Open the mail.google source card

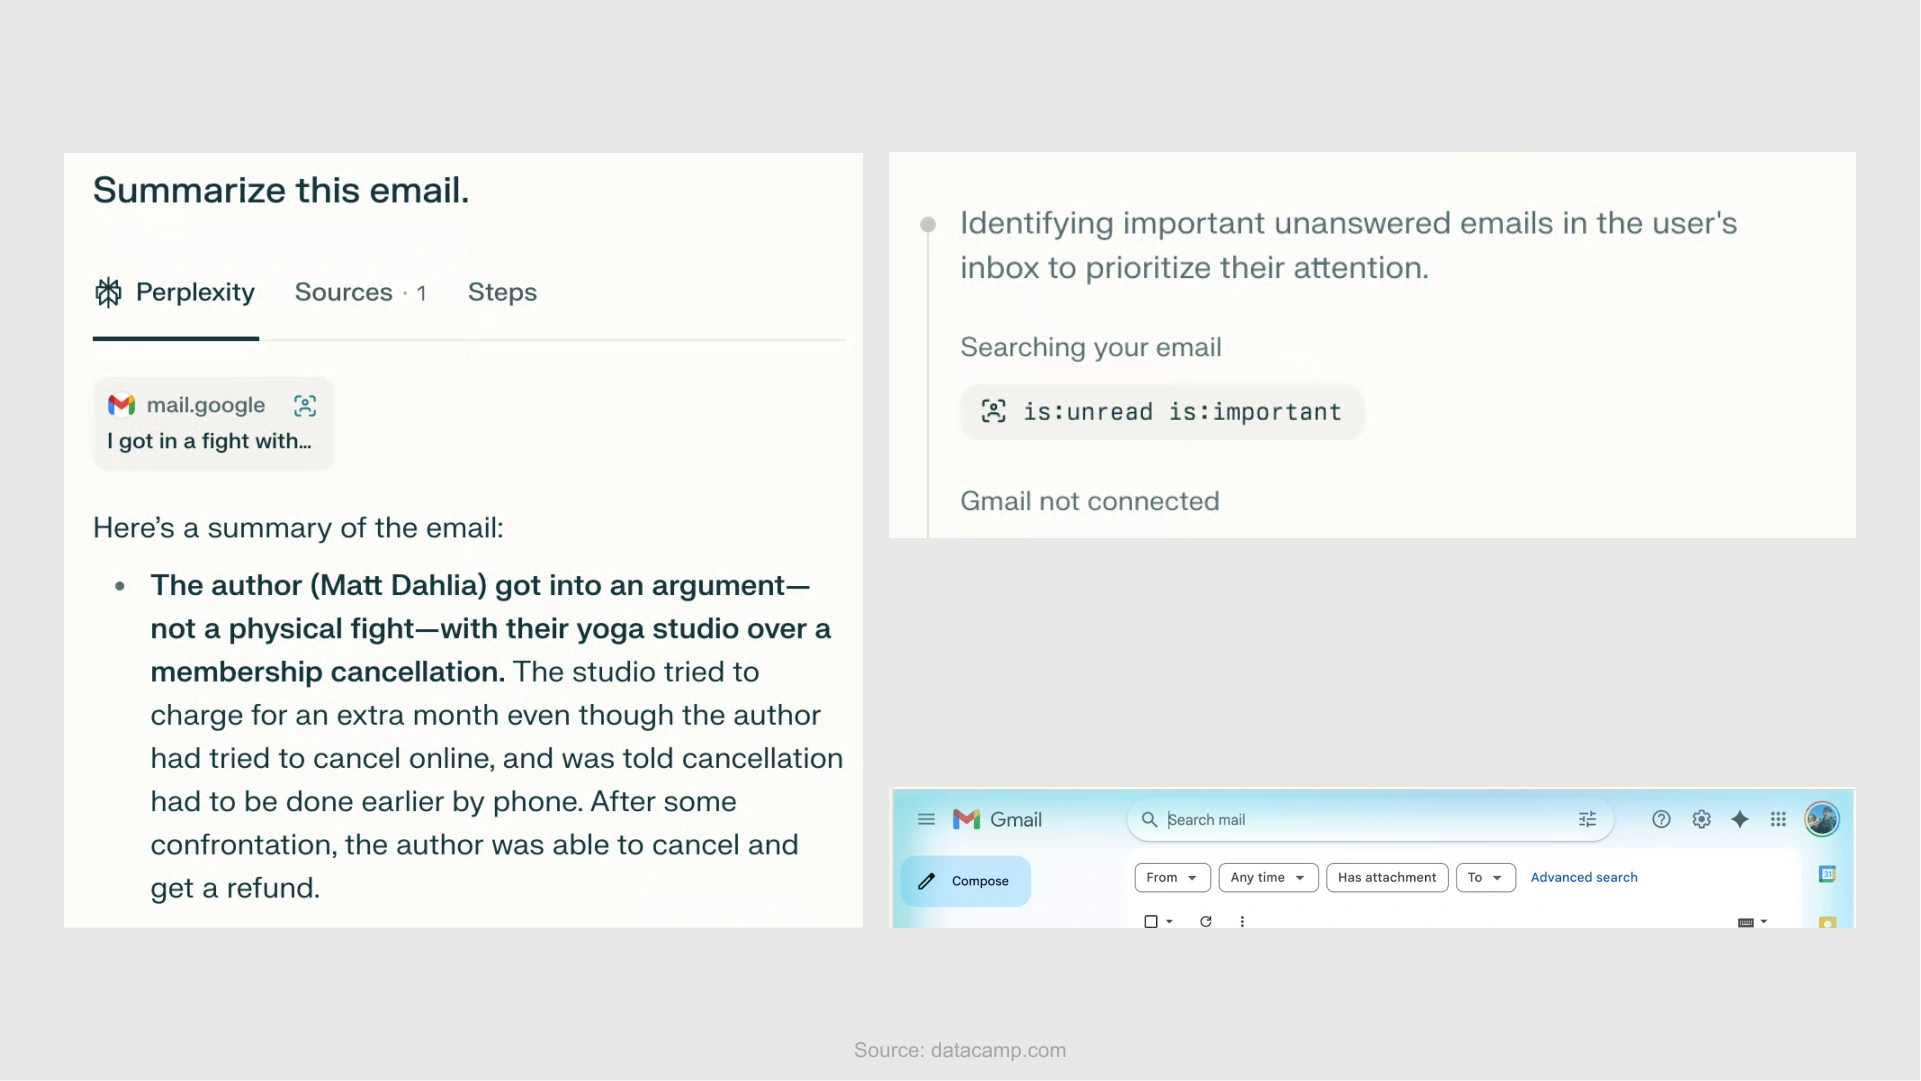213,423
